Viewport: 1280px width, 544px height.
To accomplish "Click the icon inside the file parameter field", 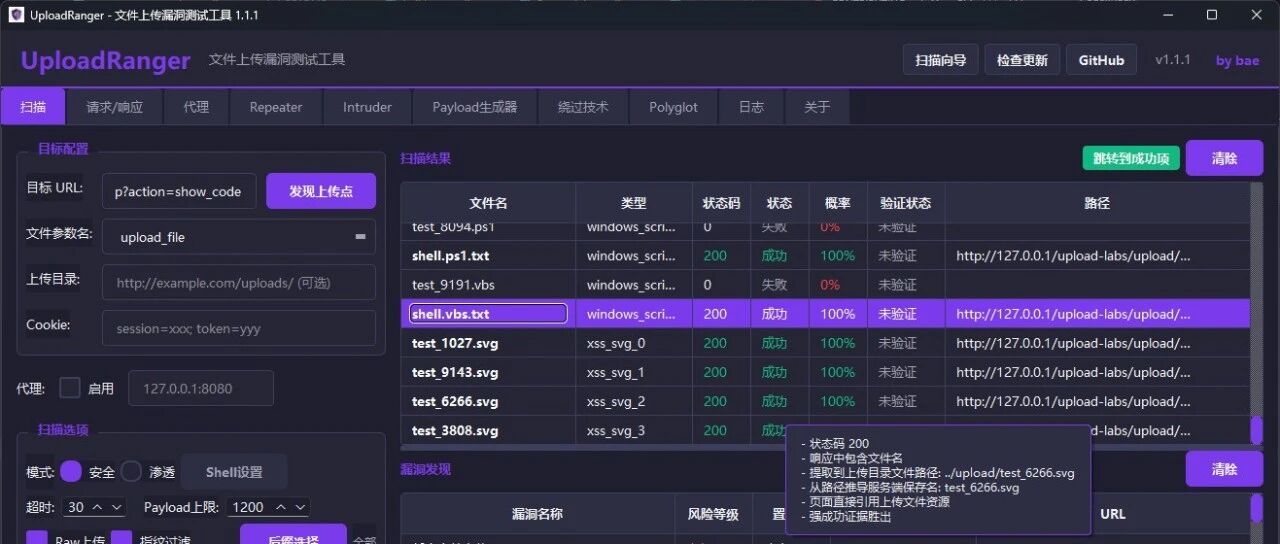I will (x=359, y=237).
